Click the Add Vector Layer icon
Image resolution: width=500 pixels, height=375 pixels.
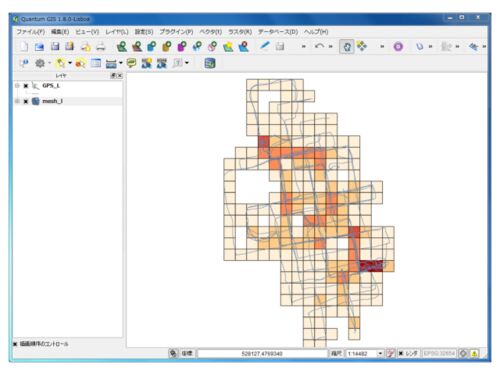point(122,46)
